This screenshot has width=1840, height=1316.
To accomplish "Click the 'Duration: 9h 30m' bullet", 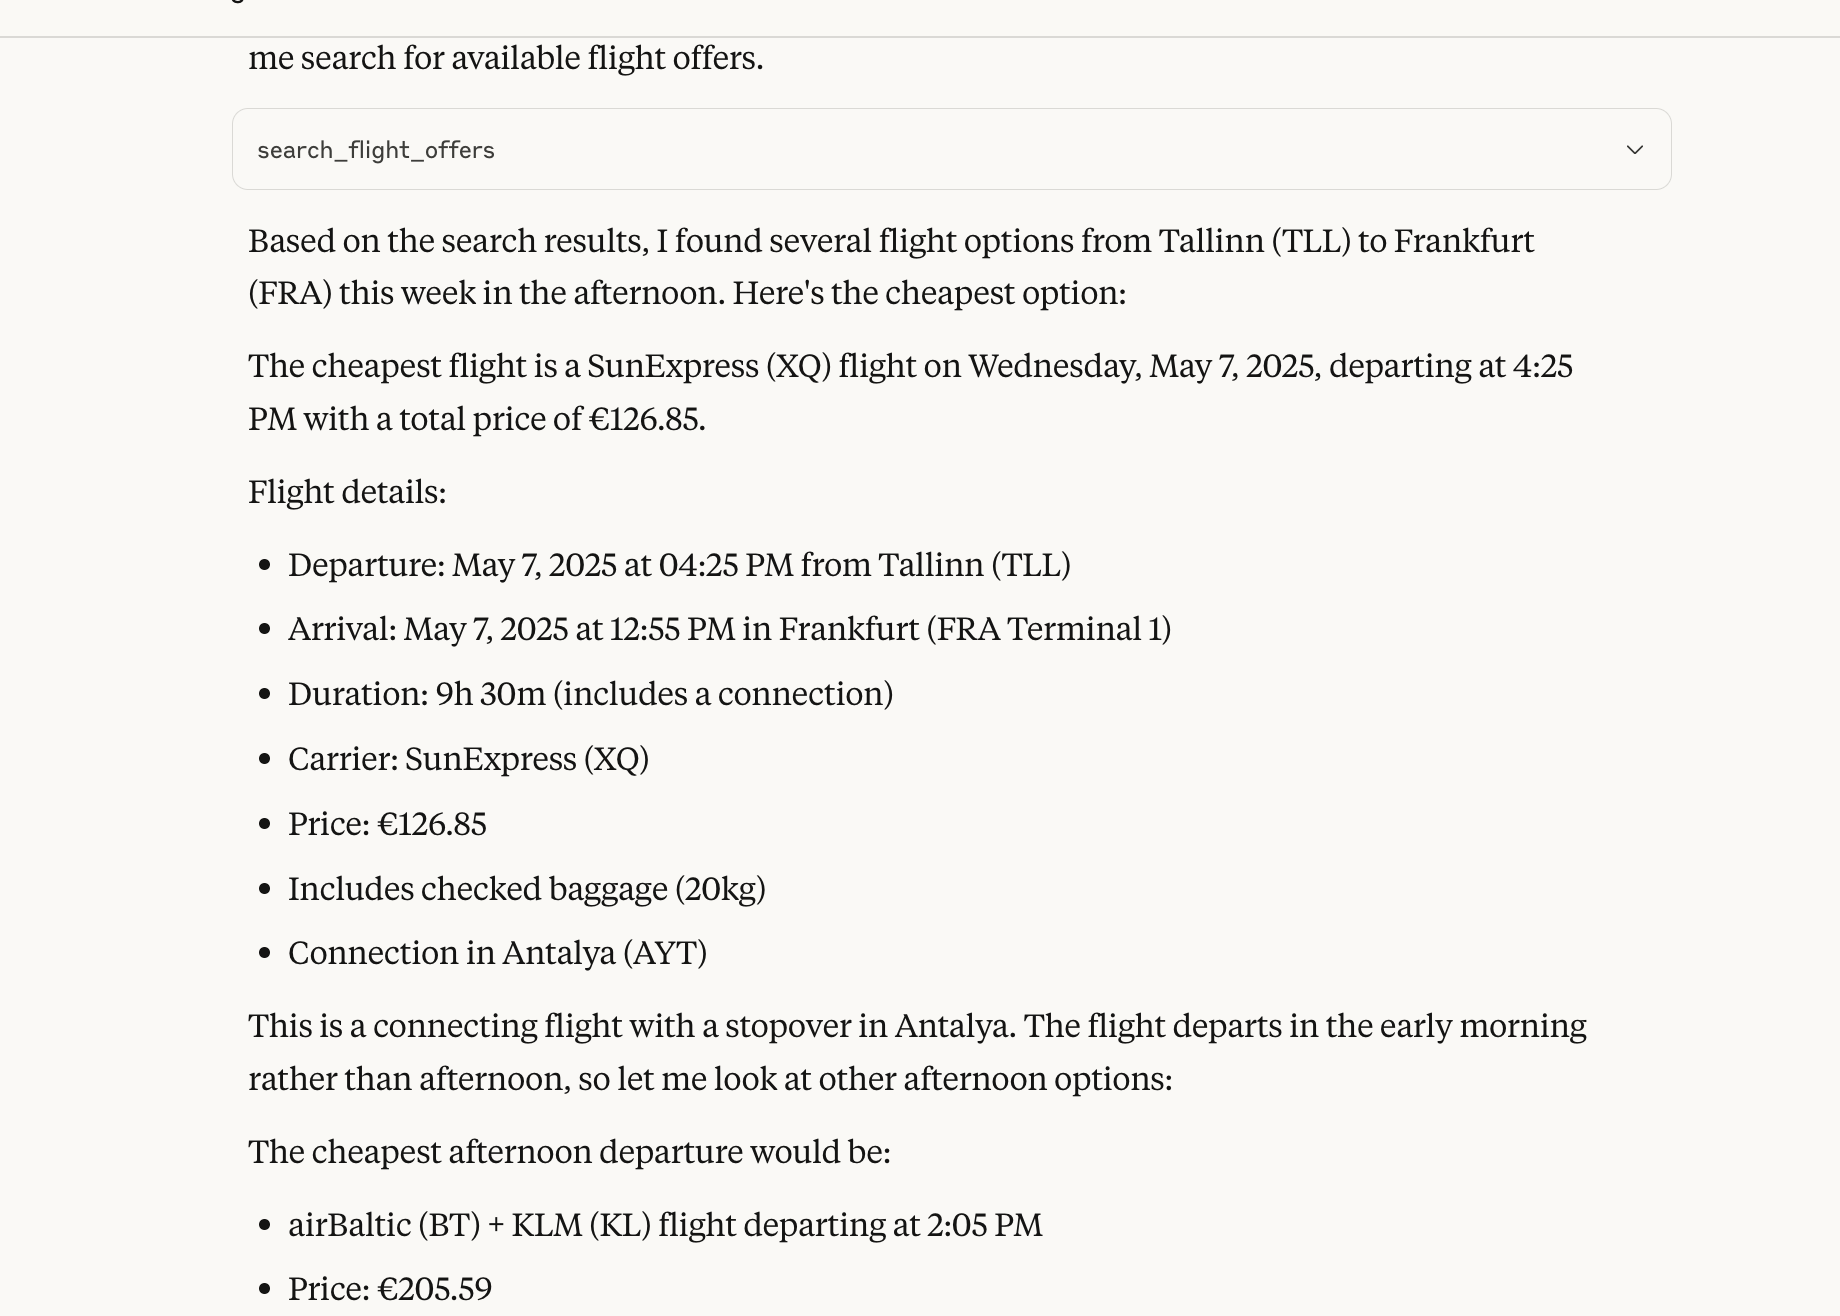I will (x=590, y=694).
